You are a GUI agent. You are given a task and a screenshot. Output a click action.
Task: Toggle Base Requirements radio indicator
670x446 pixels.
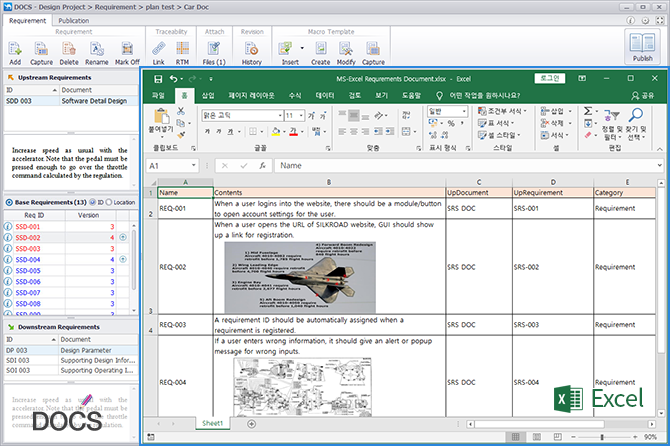9,202
